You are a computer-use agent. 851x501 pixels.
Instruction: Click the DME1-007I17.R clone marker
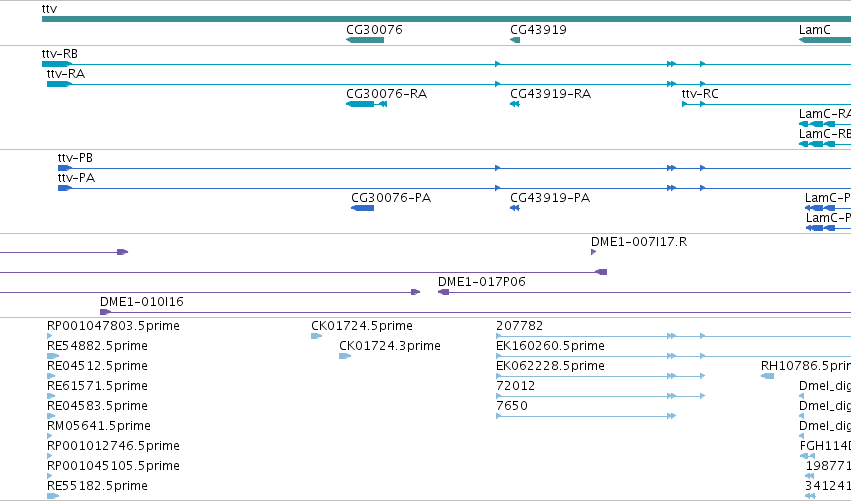point(594,252)
